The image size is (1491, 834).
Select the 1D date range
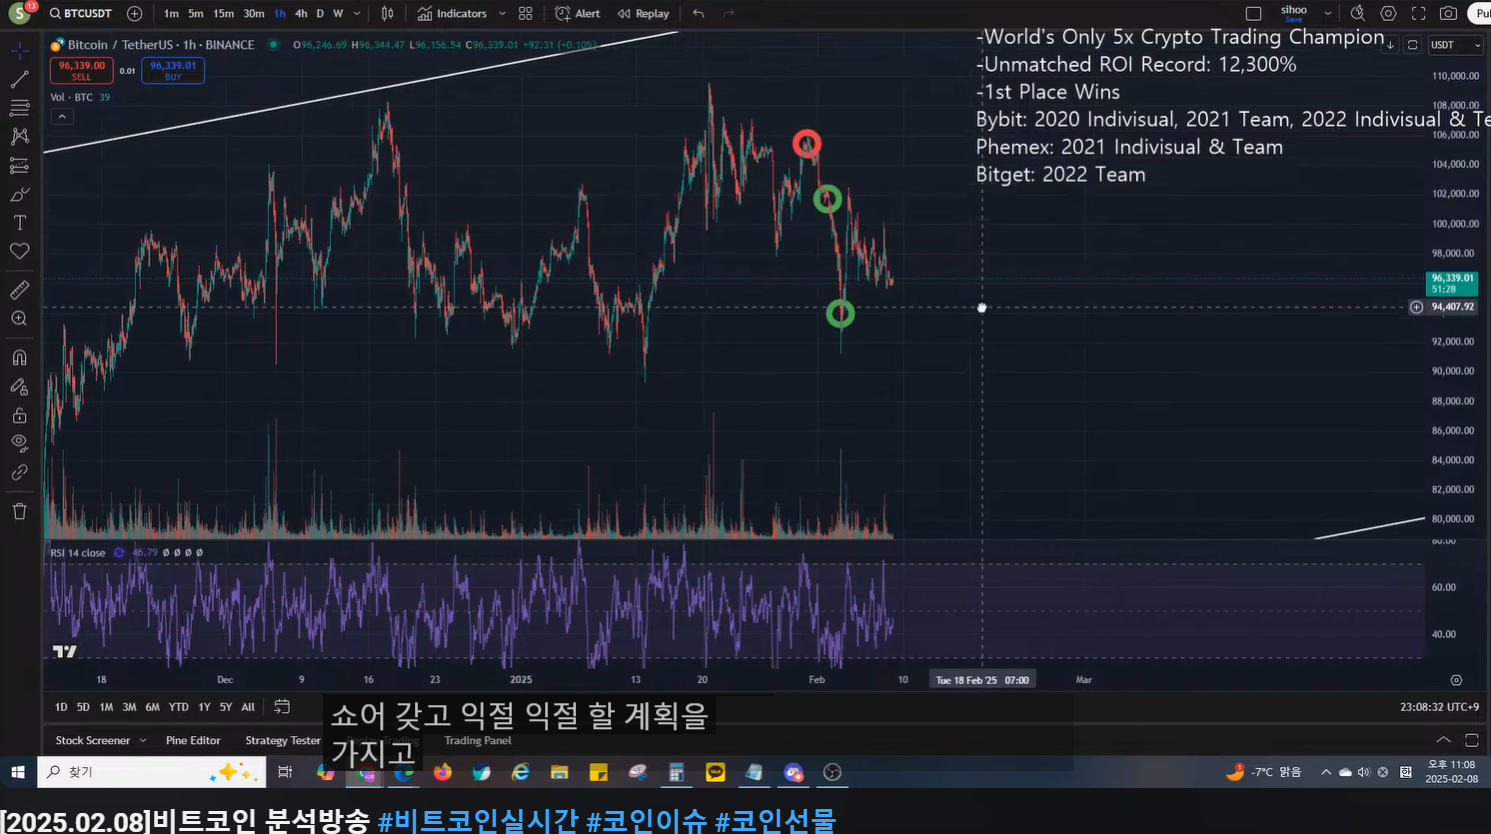coord(61,707)
